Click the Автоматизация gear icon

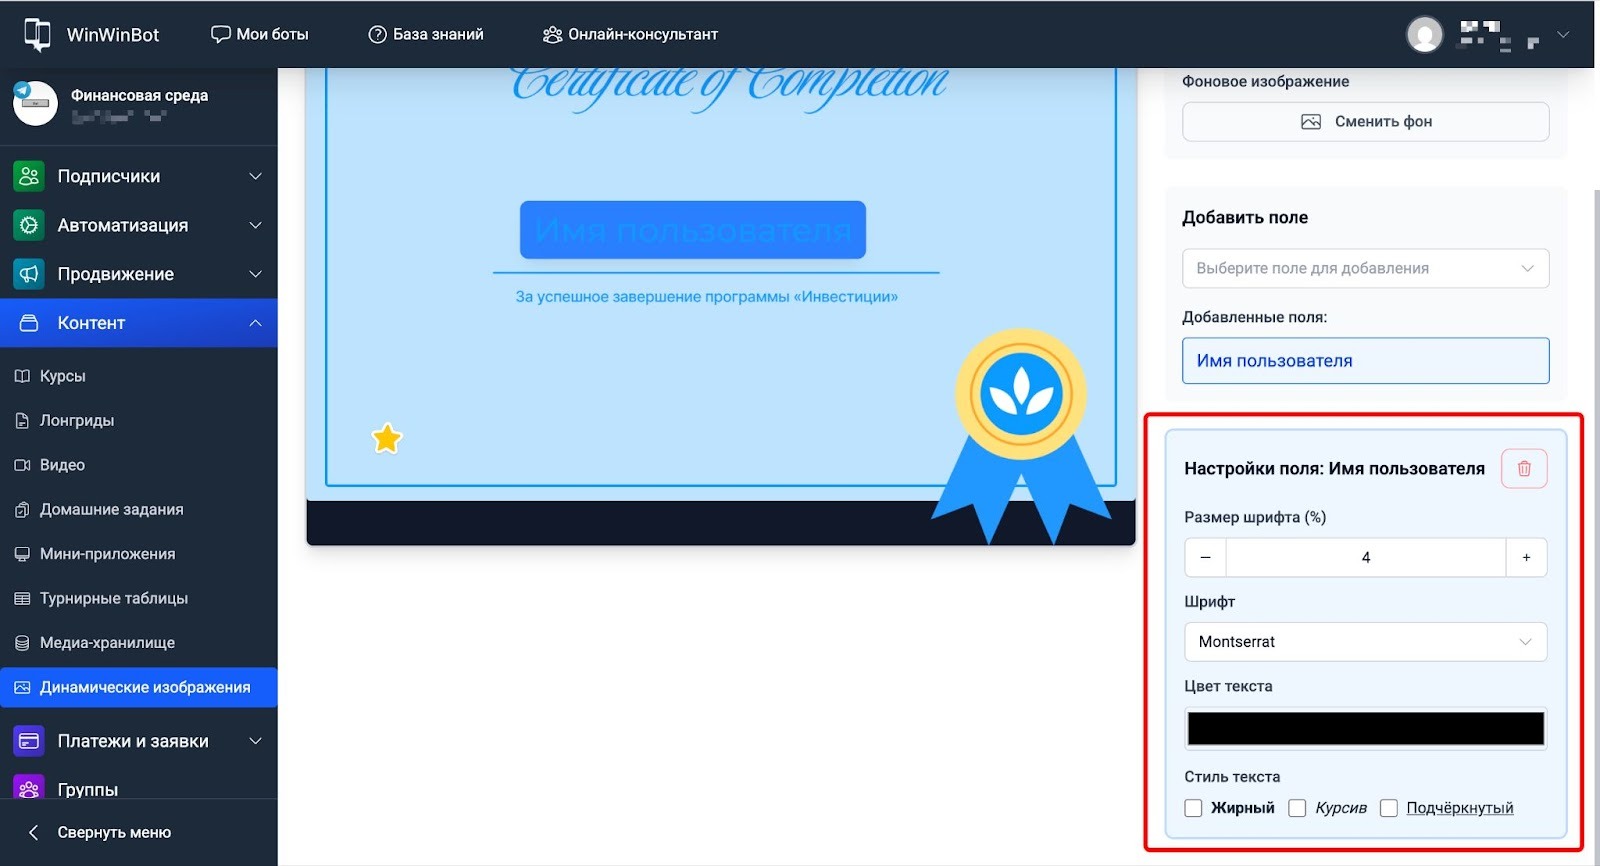(29, 225)
